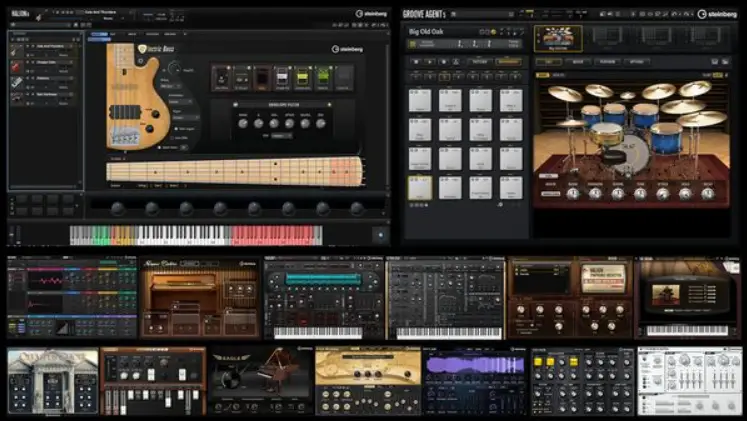The height and width of the screenshot is (421, 747).
Task: Click the highlighted Instrument button in Groove Agent
Action: click(x=508, y=62)
